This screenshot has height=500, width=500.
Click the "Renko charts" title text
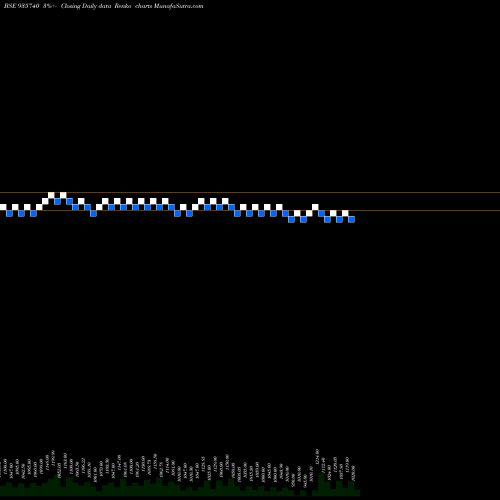click(x=133, y=6)
